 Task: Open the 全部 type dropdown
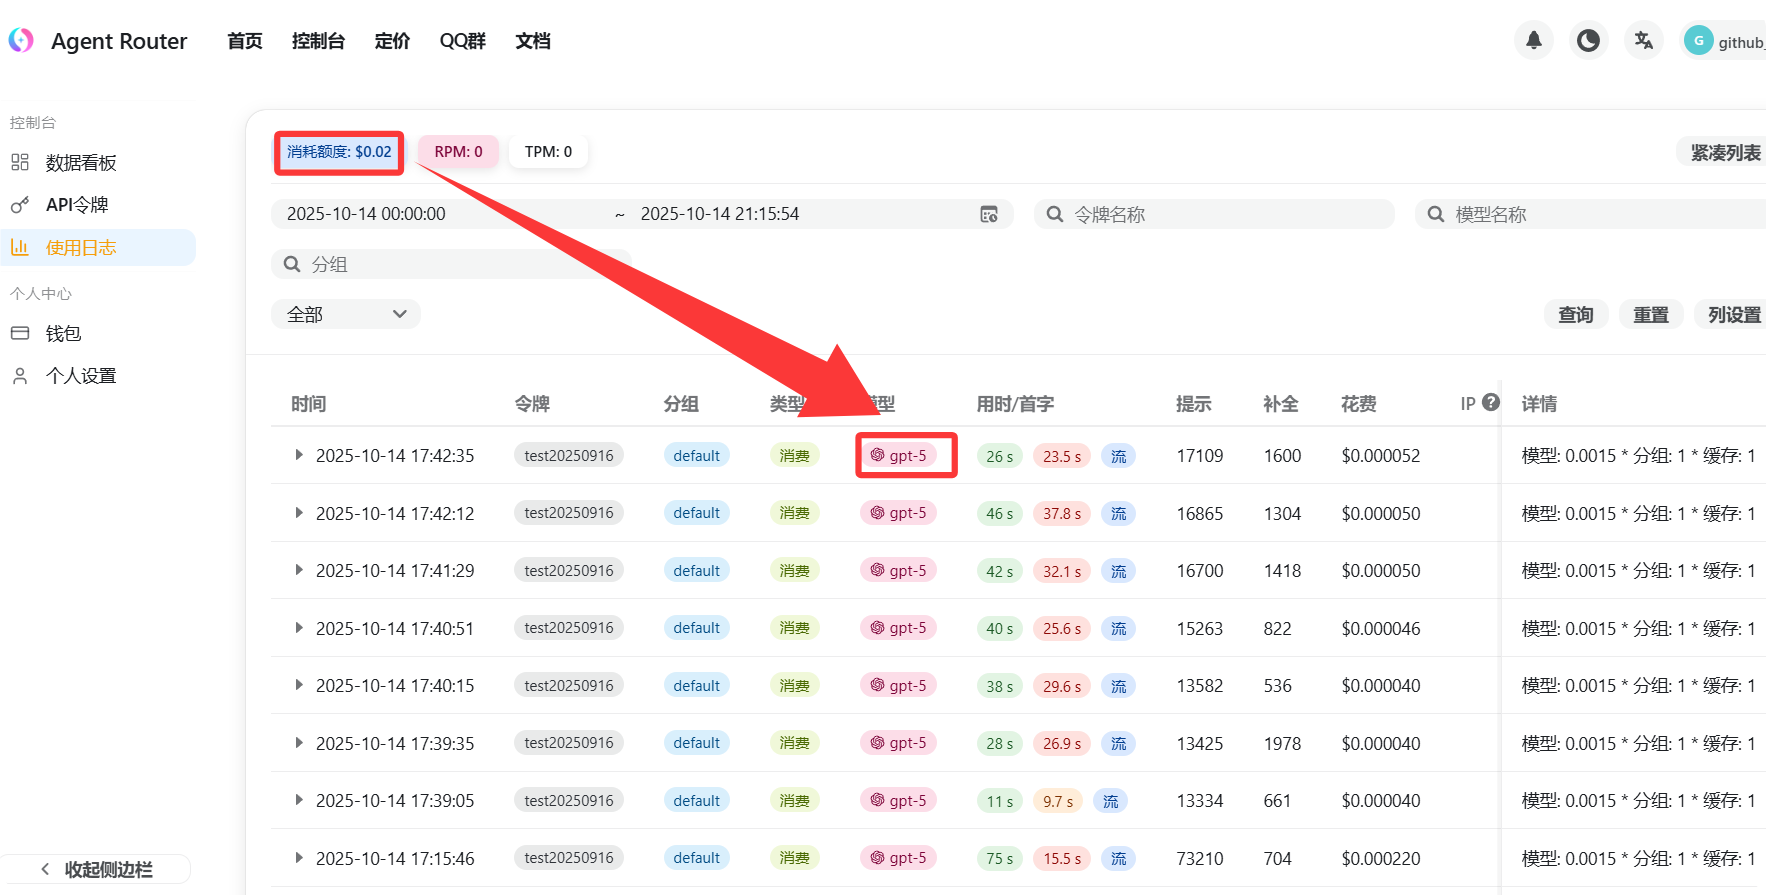(x=345, y=314)
